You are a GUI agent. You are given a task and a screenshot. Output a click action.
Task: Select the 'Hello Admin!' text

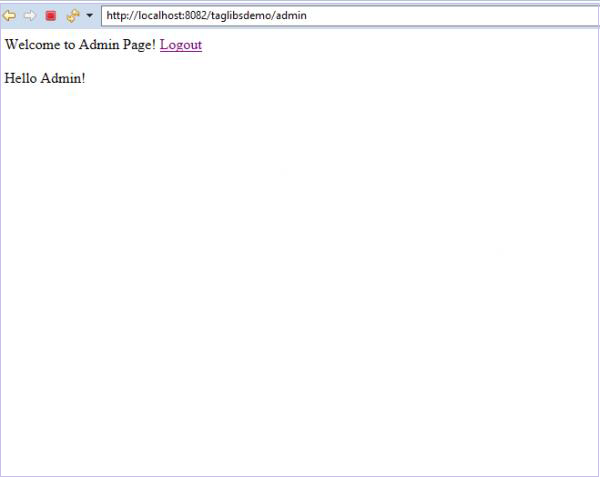tap(45, 78)
